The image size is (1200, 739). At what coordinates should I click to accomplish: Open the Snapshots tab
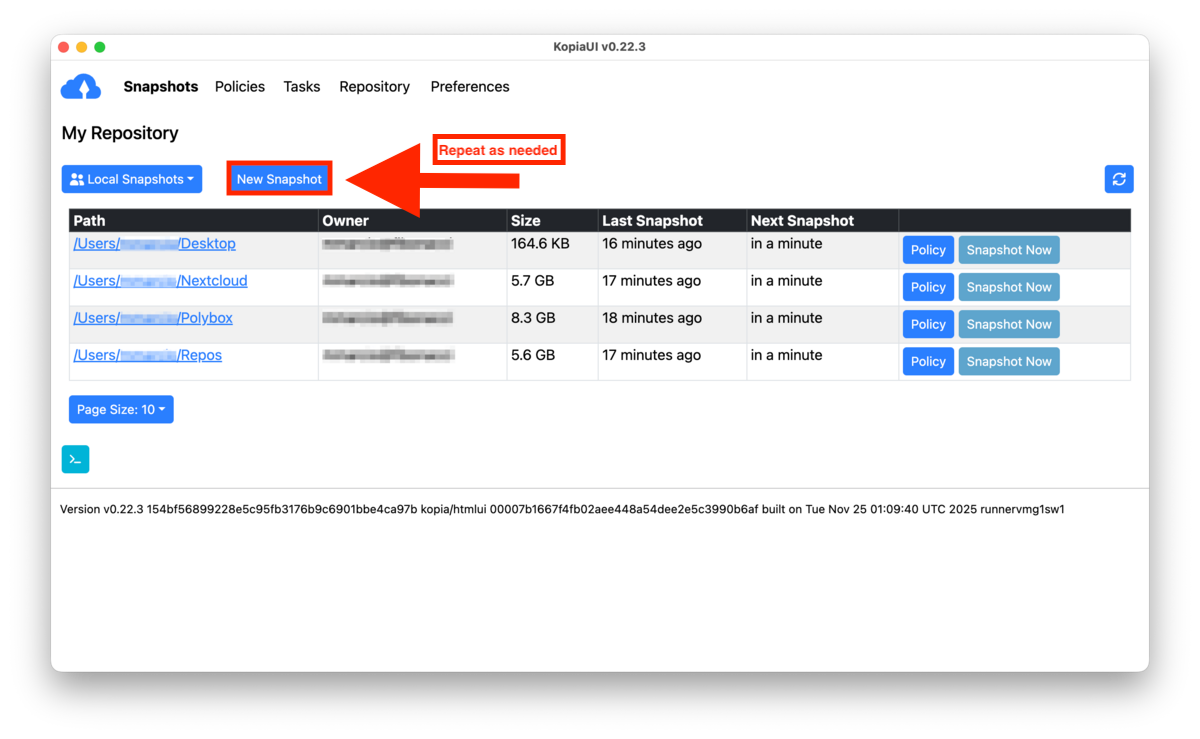[x=161, y=87]
